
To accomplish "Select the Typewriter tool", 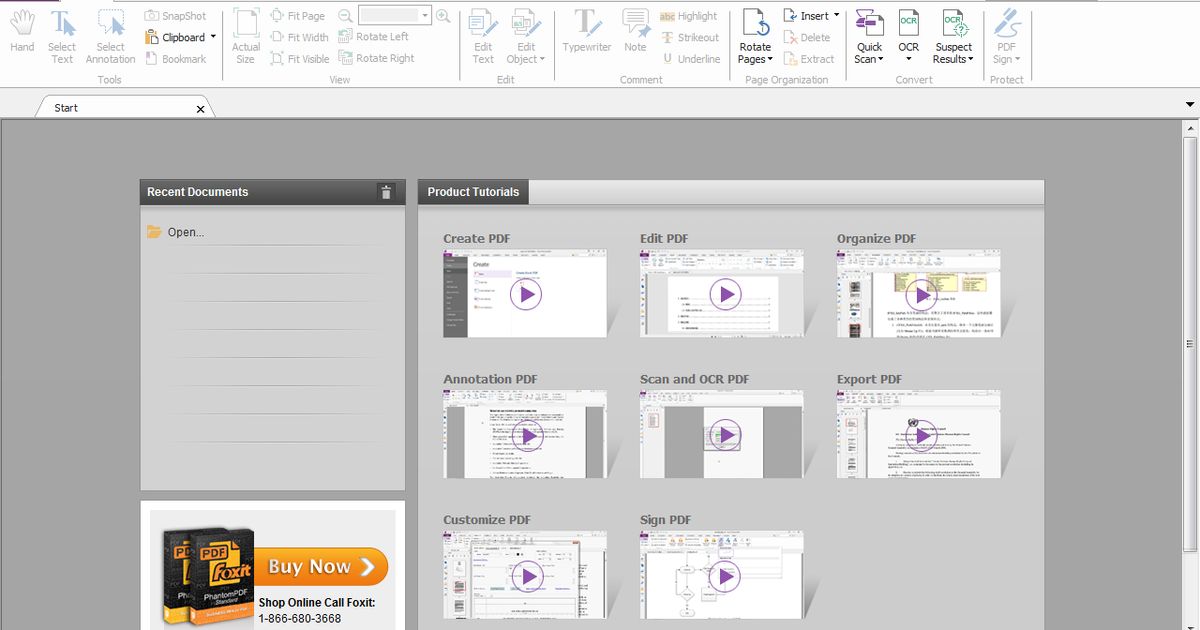I will 586,35.
